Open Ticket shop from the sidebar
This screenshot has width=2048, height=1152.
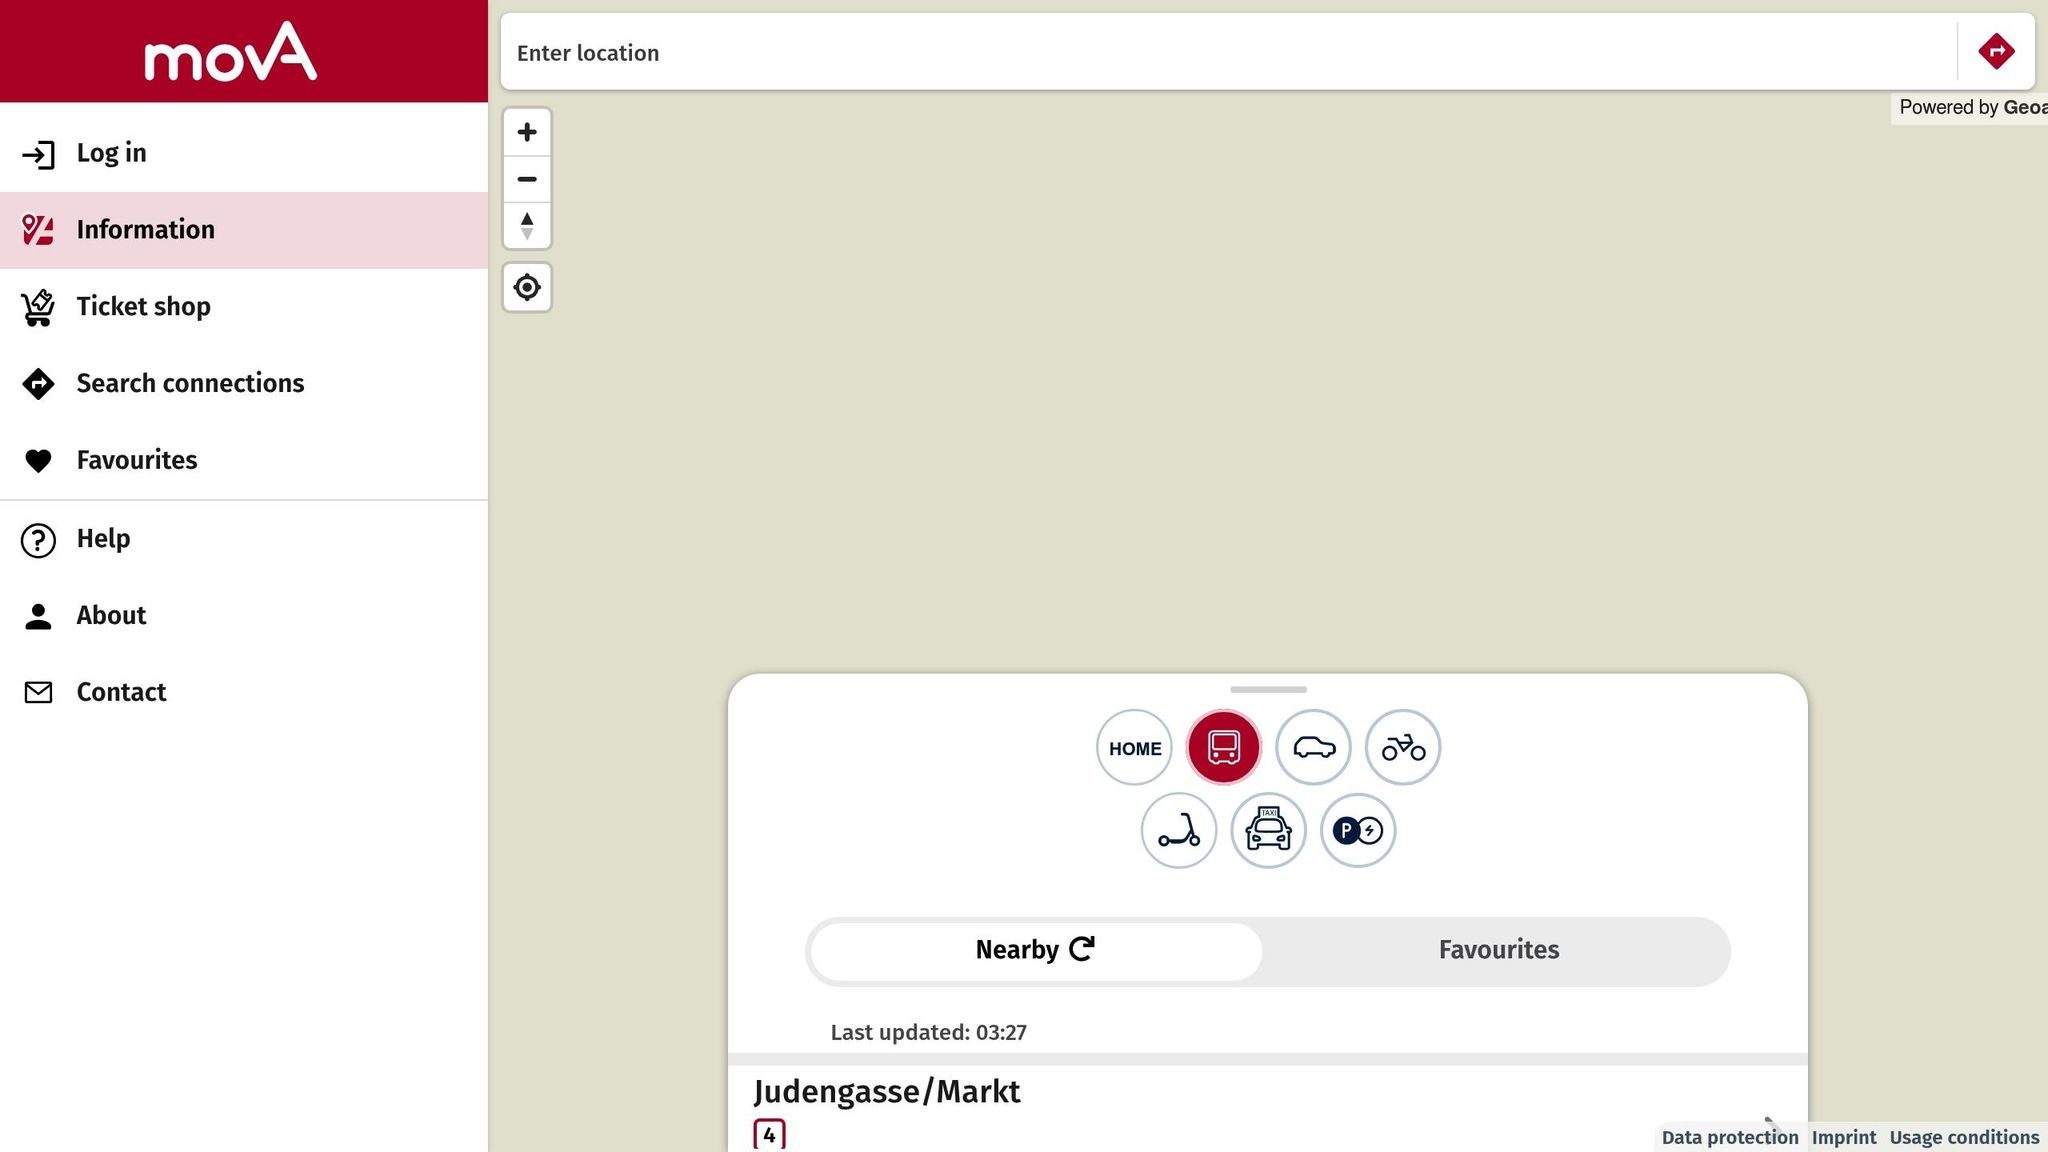click(143, 306)
